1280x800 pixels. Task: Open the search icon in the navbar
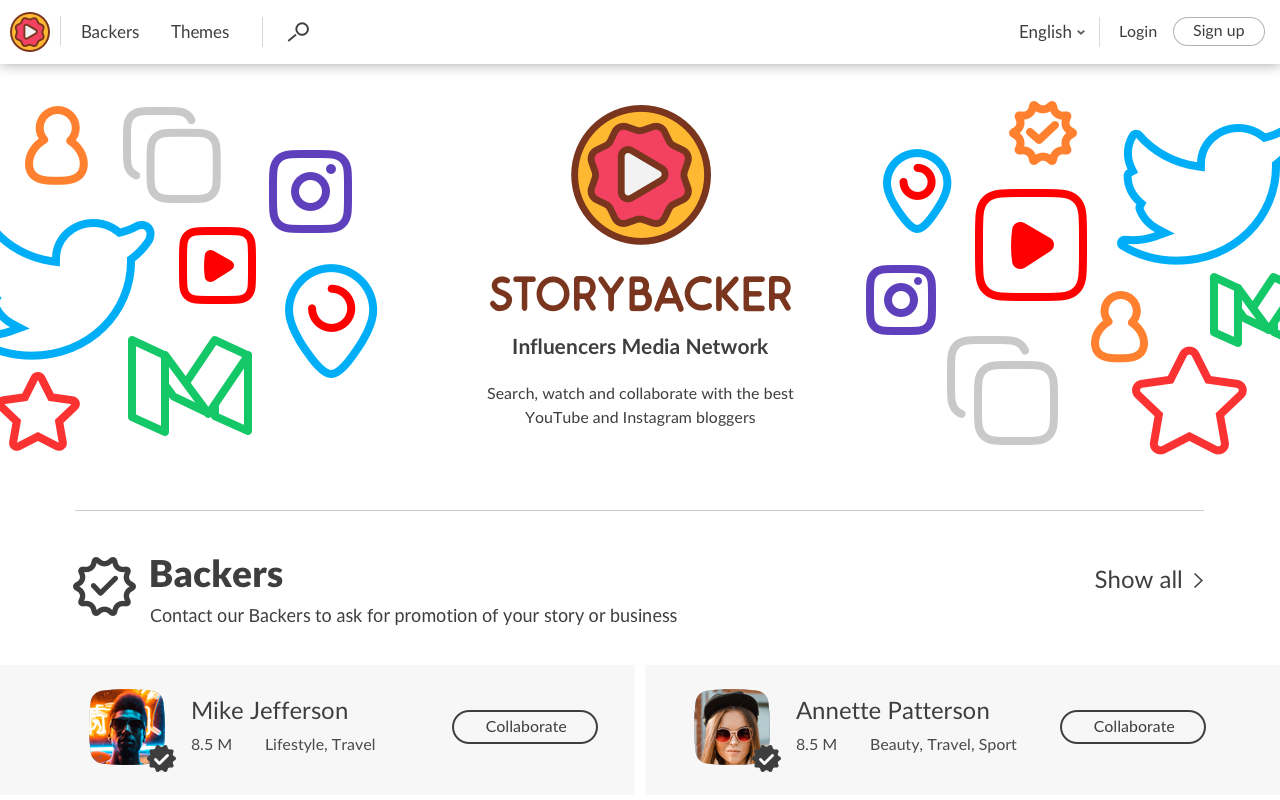(x=297, y=32)
